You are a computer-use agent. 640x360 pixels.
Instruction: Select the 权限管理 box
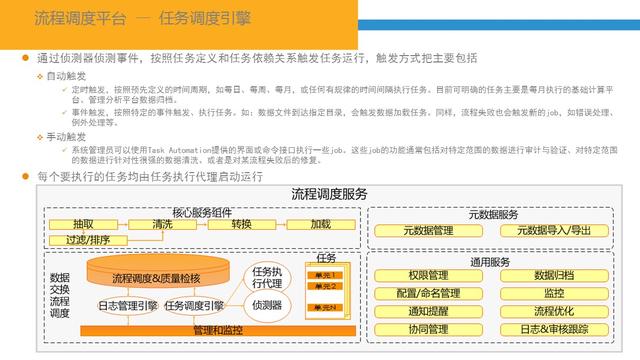pyautogui.click(x=428, y=276)
